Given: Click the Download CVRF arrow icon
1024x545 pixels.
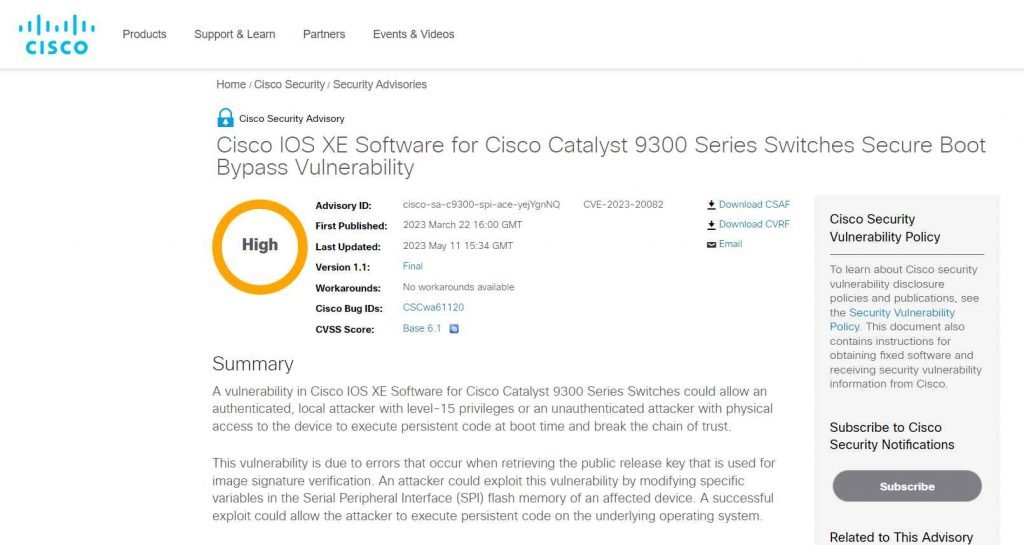Looking at the screenshot, I should click(x=711, y=225).
